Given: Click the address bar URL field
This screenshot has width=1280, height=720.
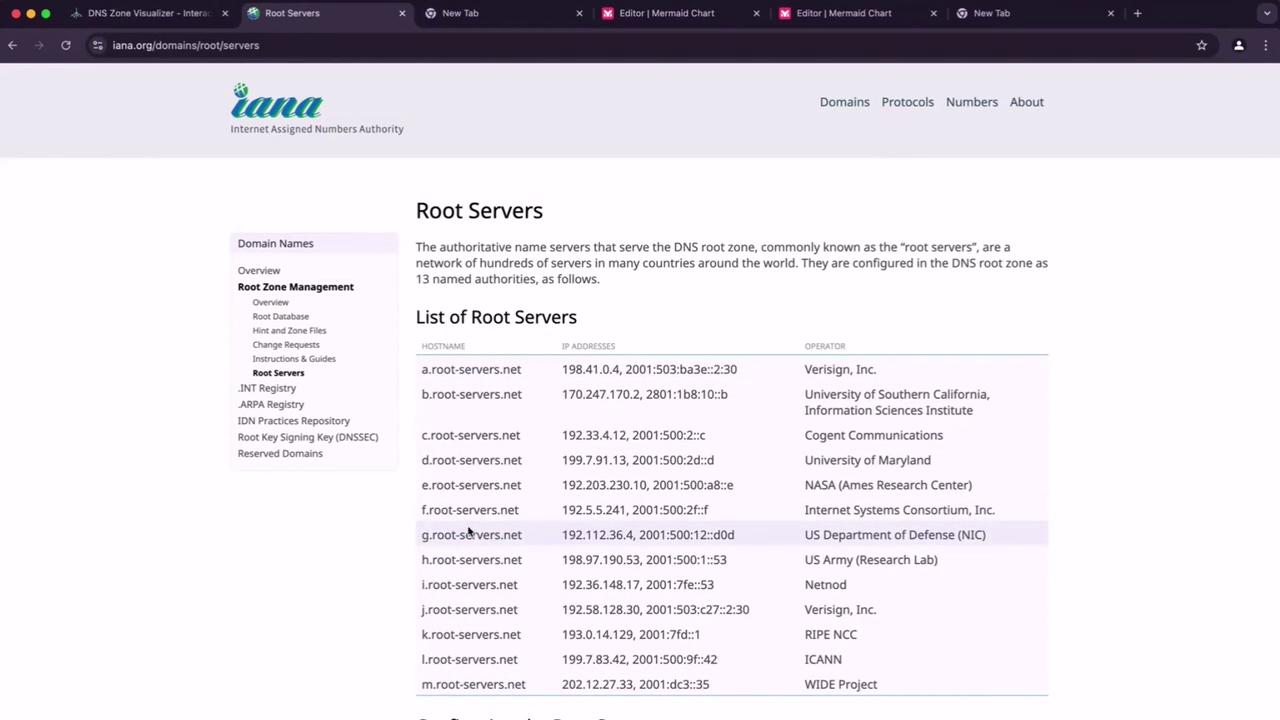Looking at the screenshot, I should tap(640, 45).
